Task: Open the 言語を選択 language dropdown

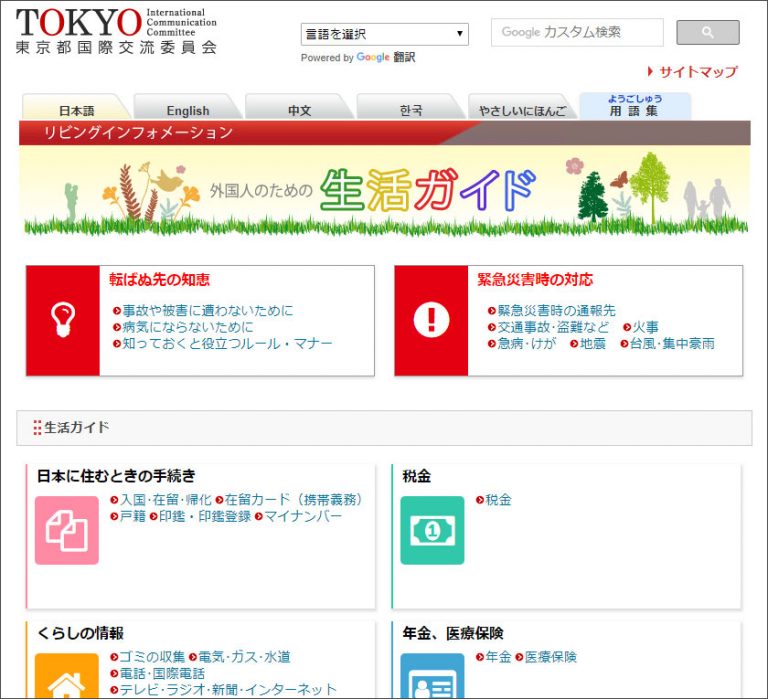Action: (385, 34)
